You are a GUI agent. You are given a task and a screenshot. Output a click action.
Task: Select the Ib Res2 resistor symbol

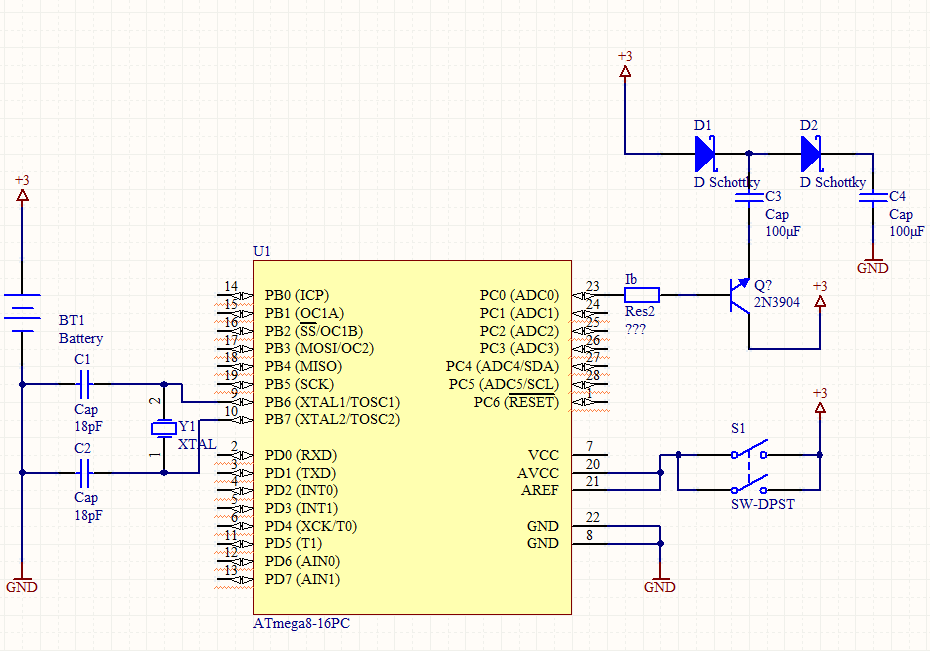pyautogui.click(x=642, y=295)
